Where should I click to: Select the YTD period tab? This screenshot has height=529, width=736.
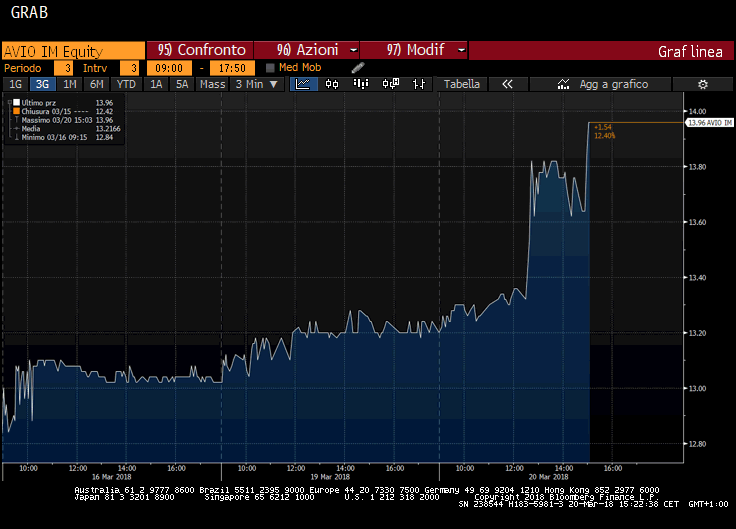[126, 84]
